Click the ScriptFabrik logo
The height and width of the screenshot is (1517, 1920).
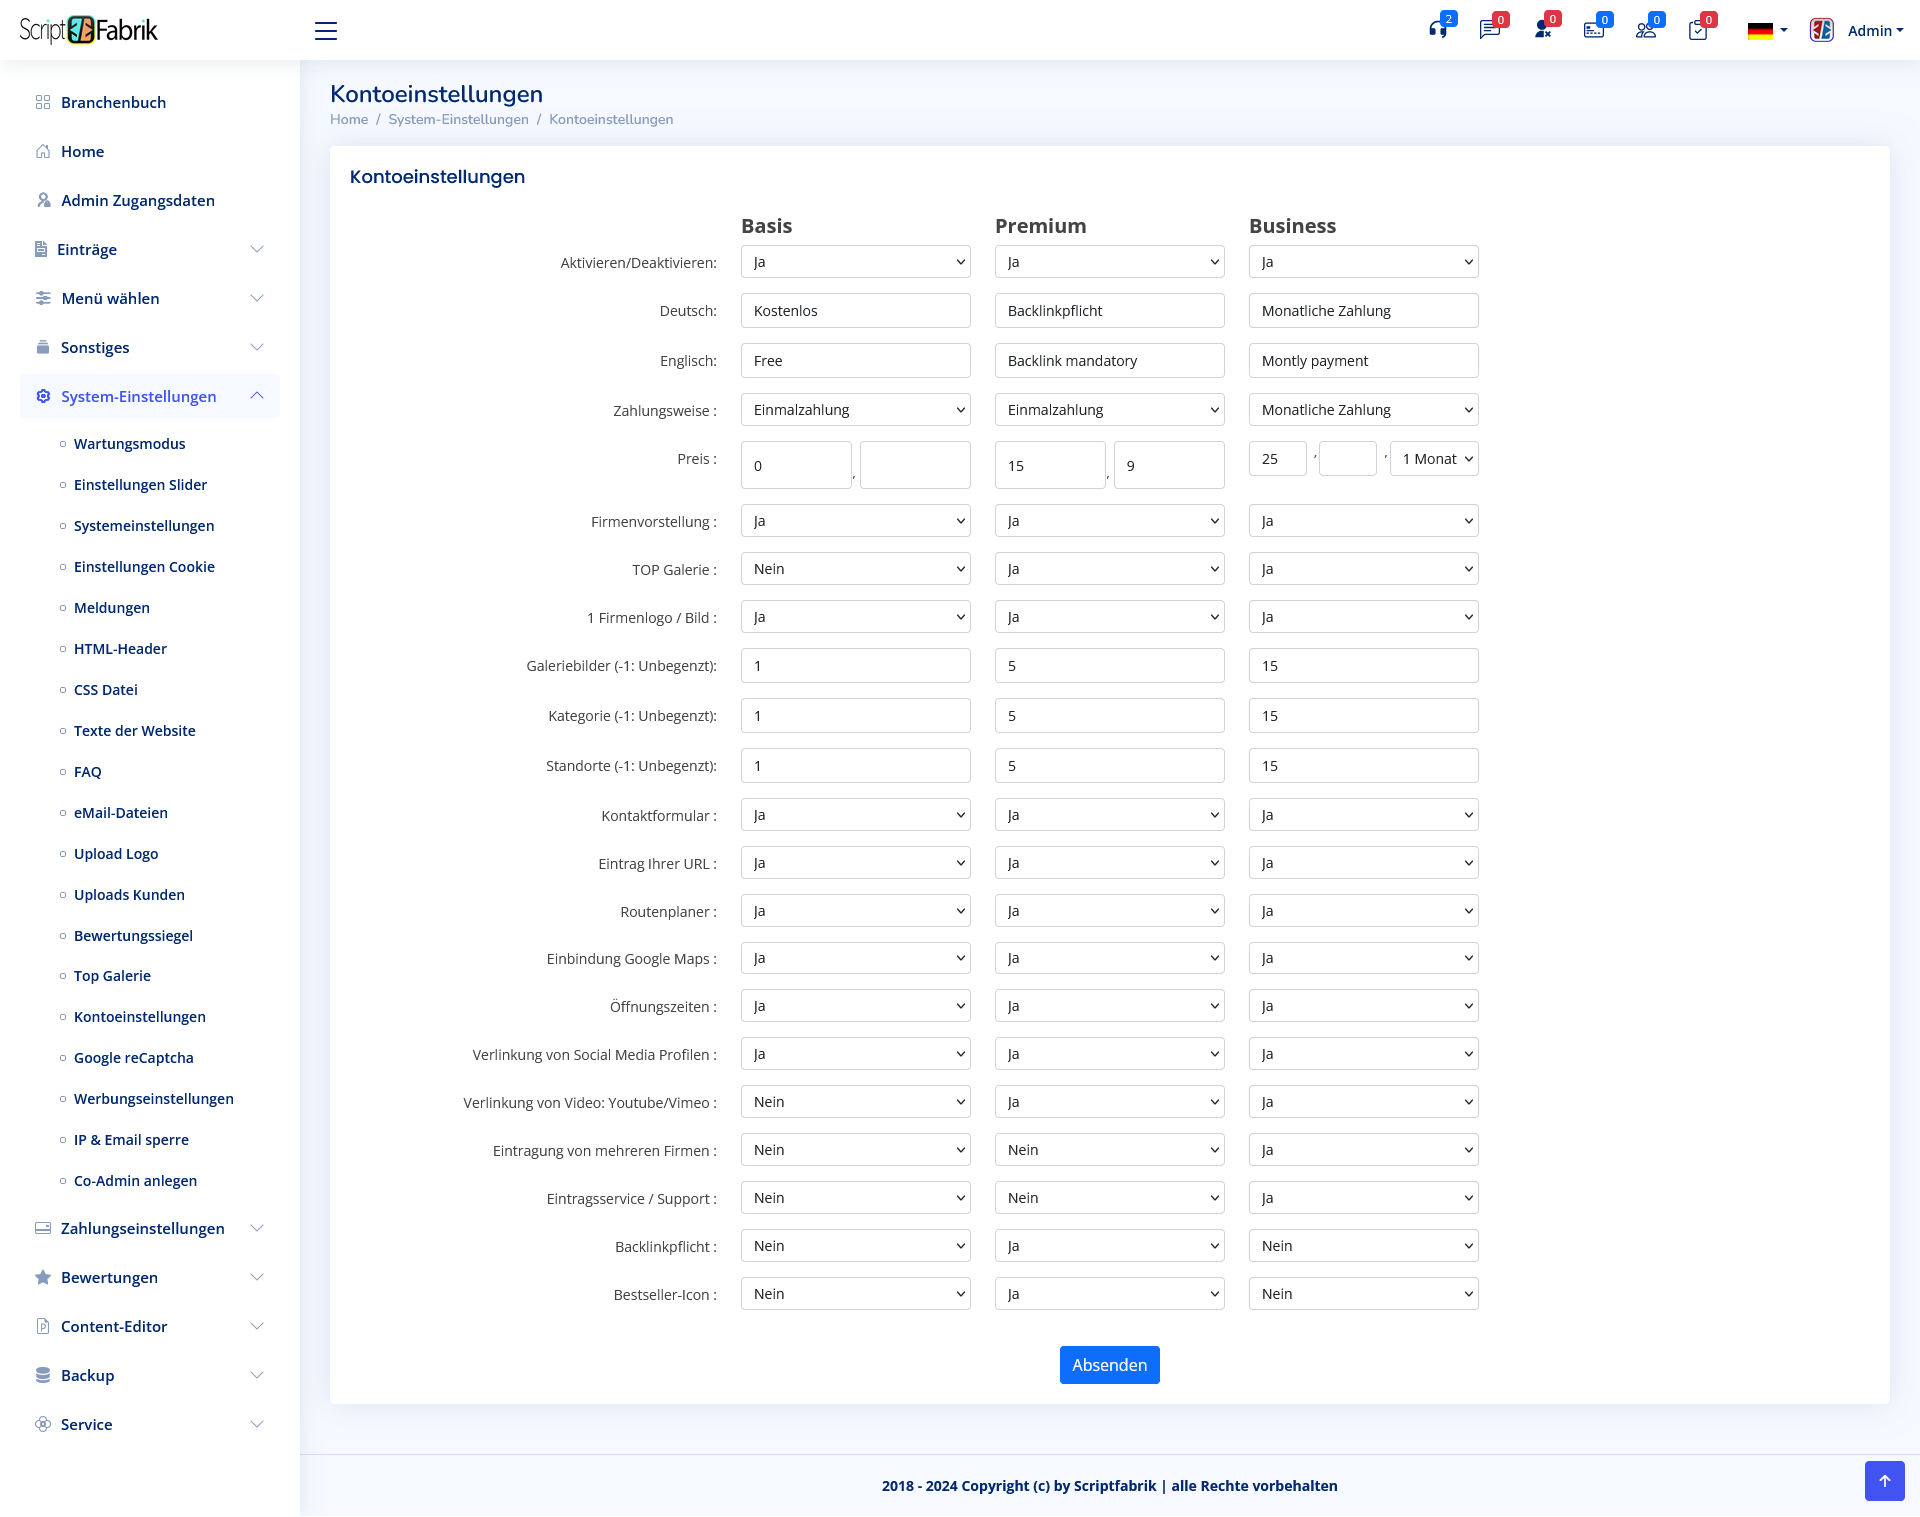(x=88, y=30)
